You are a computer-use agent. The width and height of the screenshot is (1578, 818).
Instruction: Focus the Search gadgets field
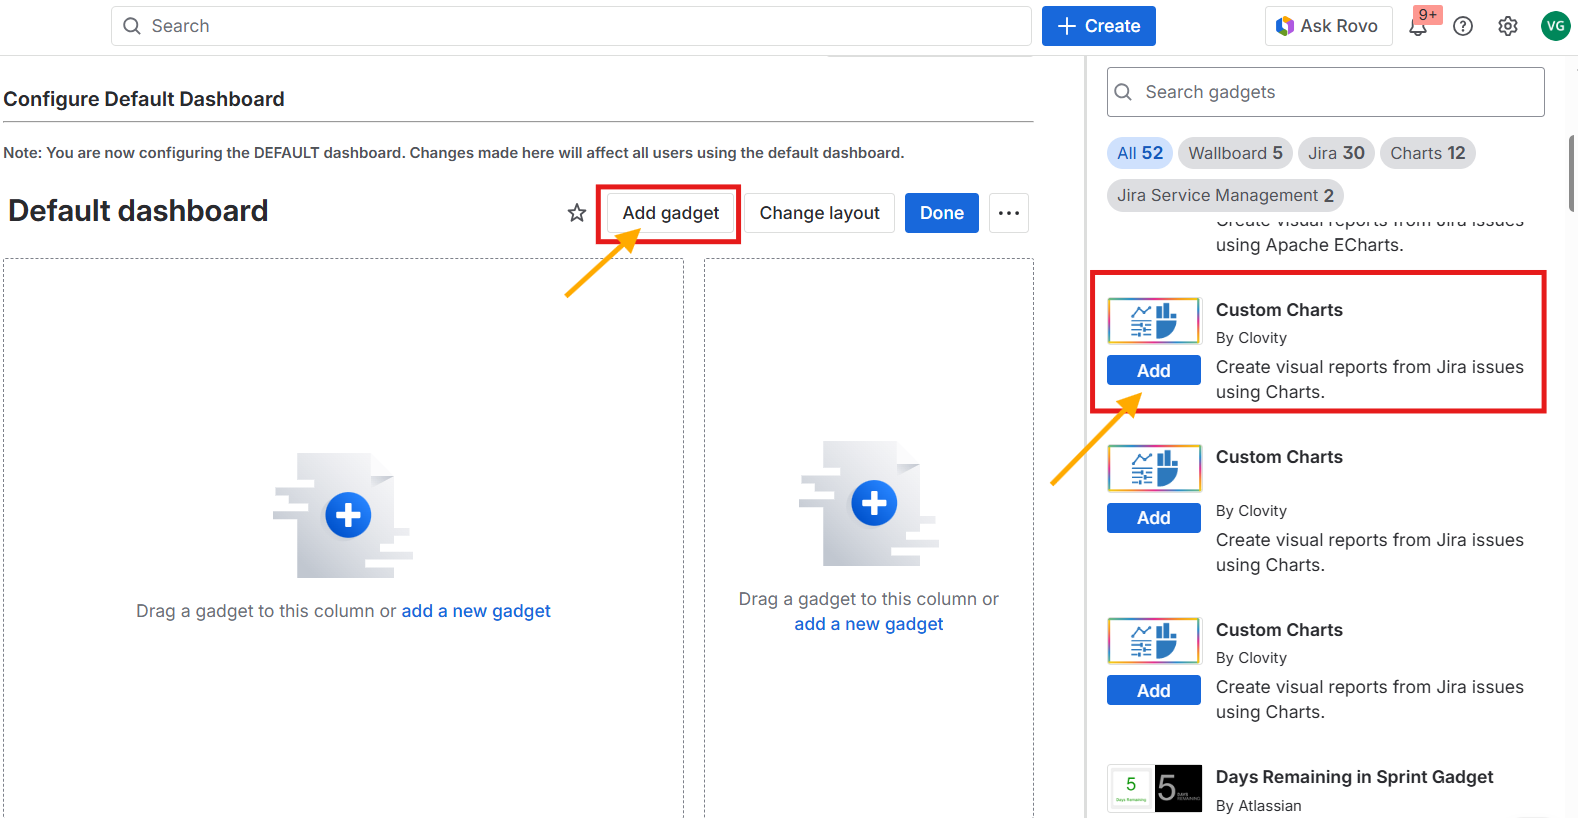(x=1326, y=92)
